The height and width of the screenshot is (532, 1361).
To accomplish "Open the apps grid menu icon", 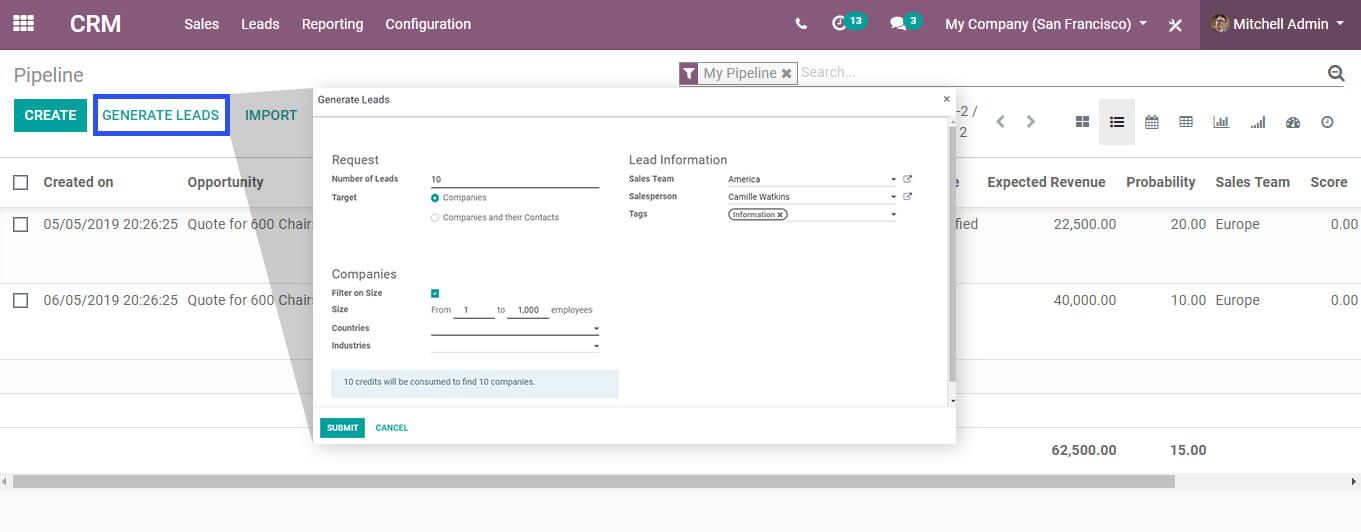I will [23, 24].
